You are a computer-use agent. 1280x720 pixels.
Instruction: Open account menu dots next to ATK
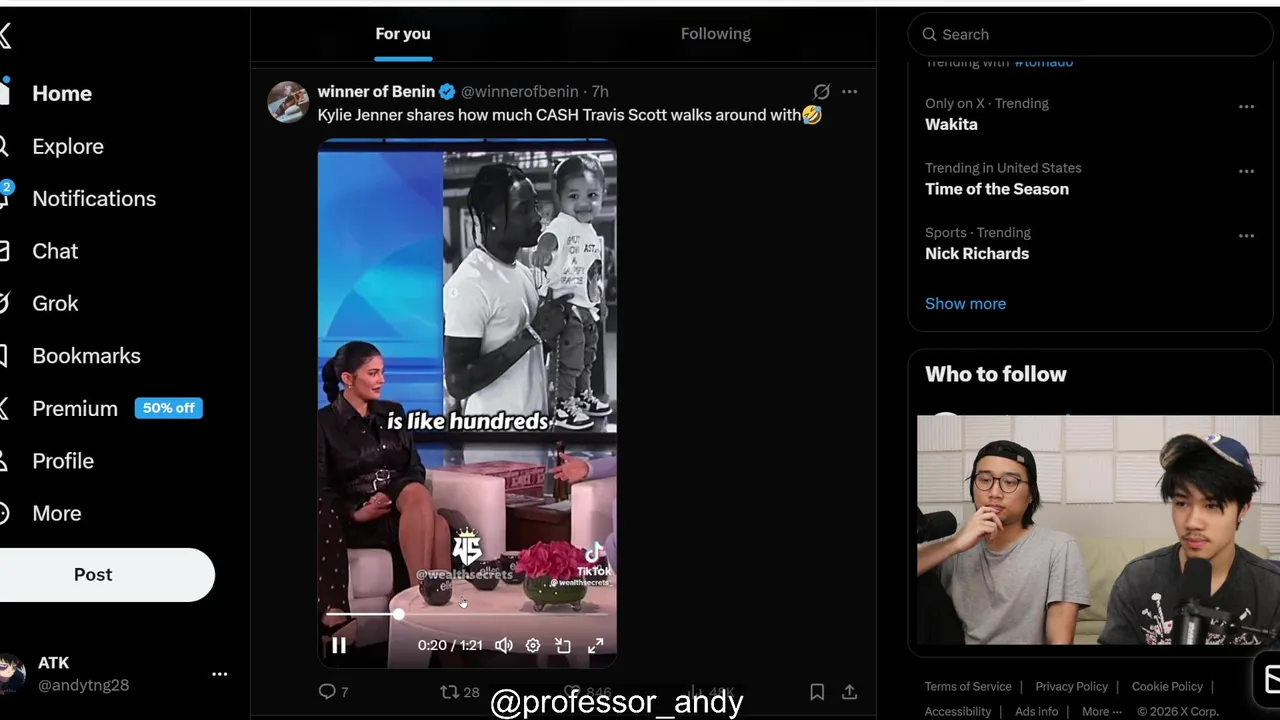[220, 674]
